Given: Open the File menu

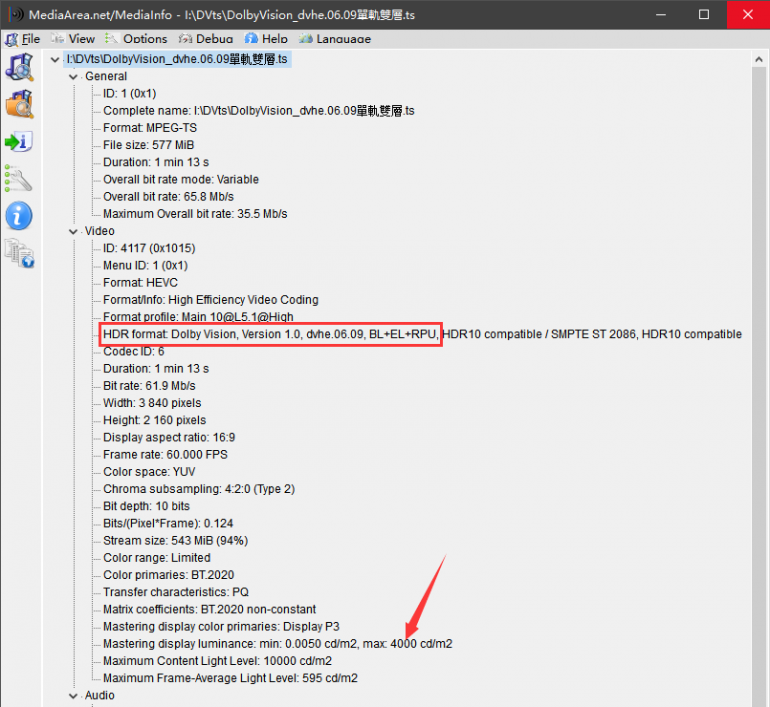Looking at the screenshot, I should [x=23, y=39].
